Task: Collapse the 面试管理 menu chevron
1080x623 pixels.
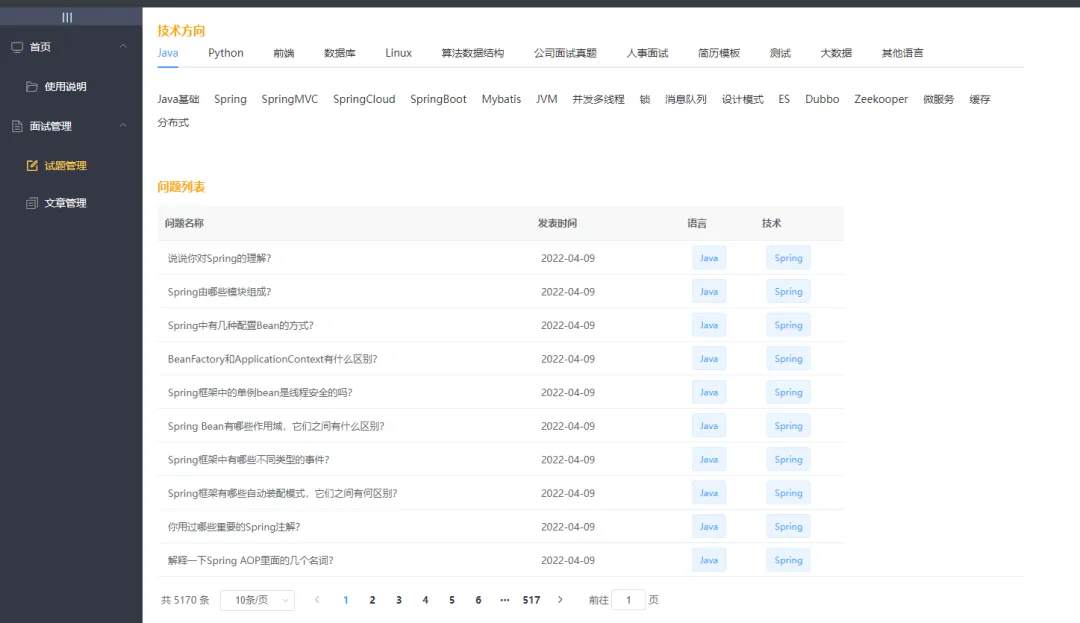Action: point(123,126)
